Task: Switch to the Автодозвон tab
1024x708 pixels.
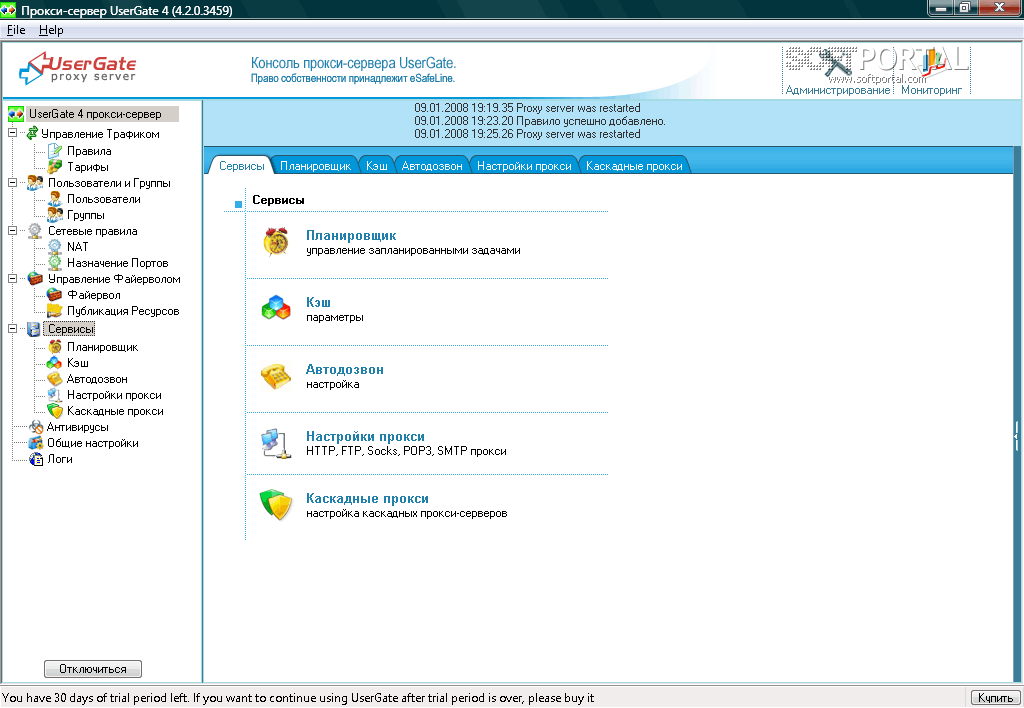Action: pyautogui.click(x=432, y=166)
